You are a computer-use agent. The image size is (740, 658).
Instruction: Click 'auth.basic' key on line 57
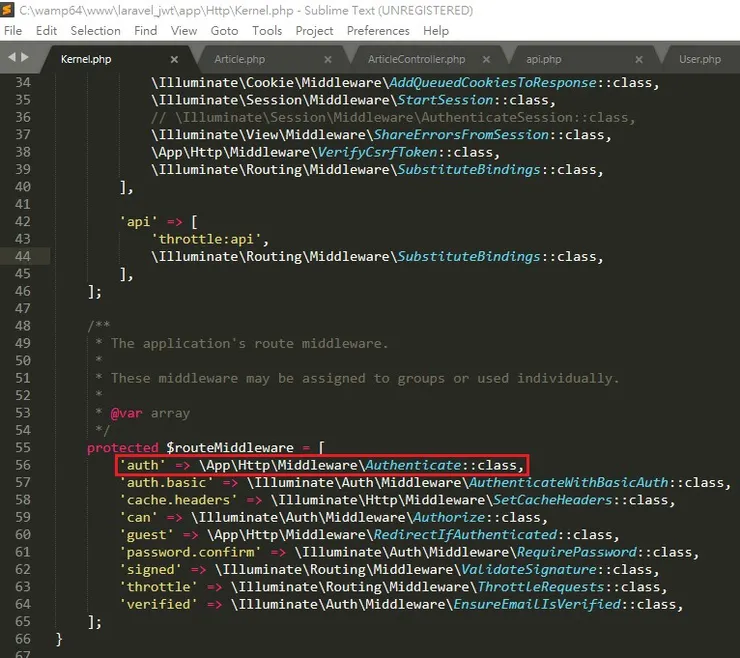166,483
